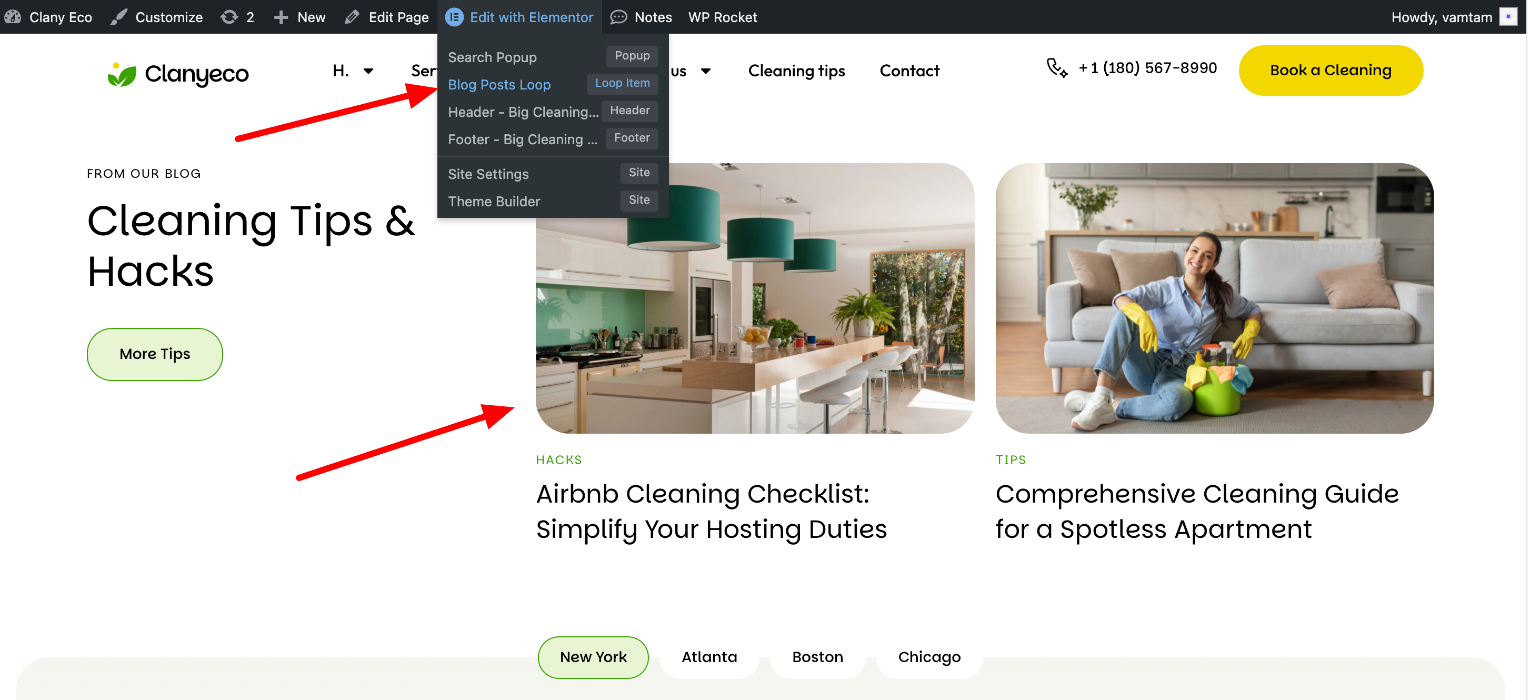Open Edit with Elementor menu

(520, 17)
